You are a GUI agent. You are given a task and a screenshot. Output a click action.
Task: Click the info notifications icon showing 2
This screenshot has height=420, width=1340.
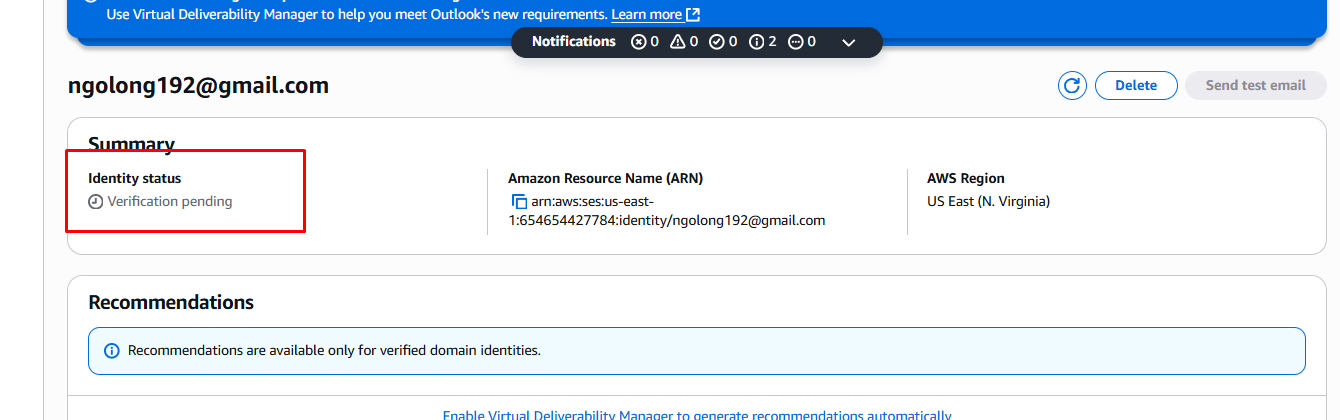point(756,42)
